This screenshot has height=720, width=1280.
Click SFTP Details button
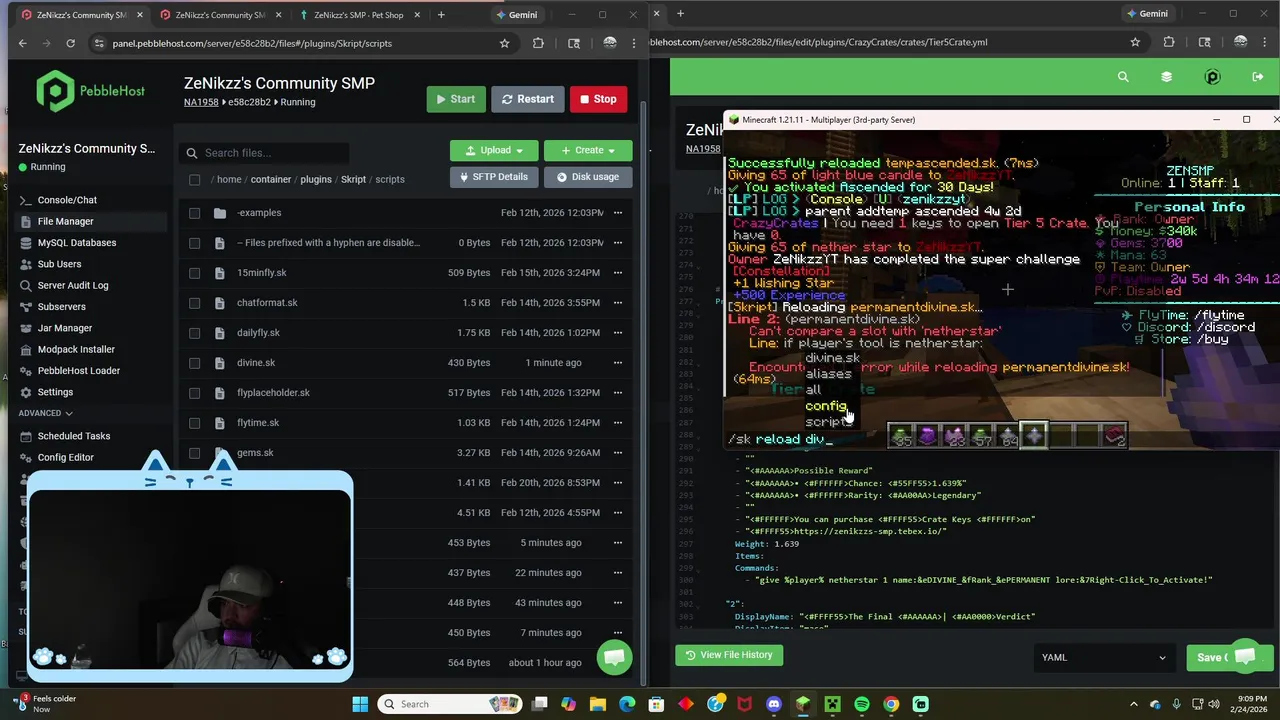494,177
